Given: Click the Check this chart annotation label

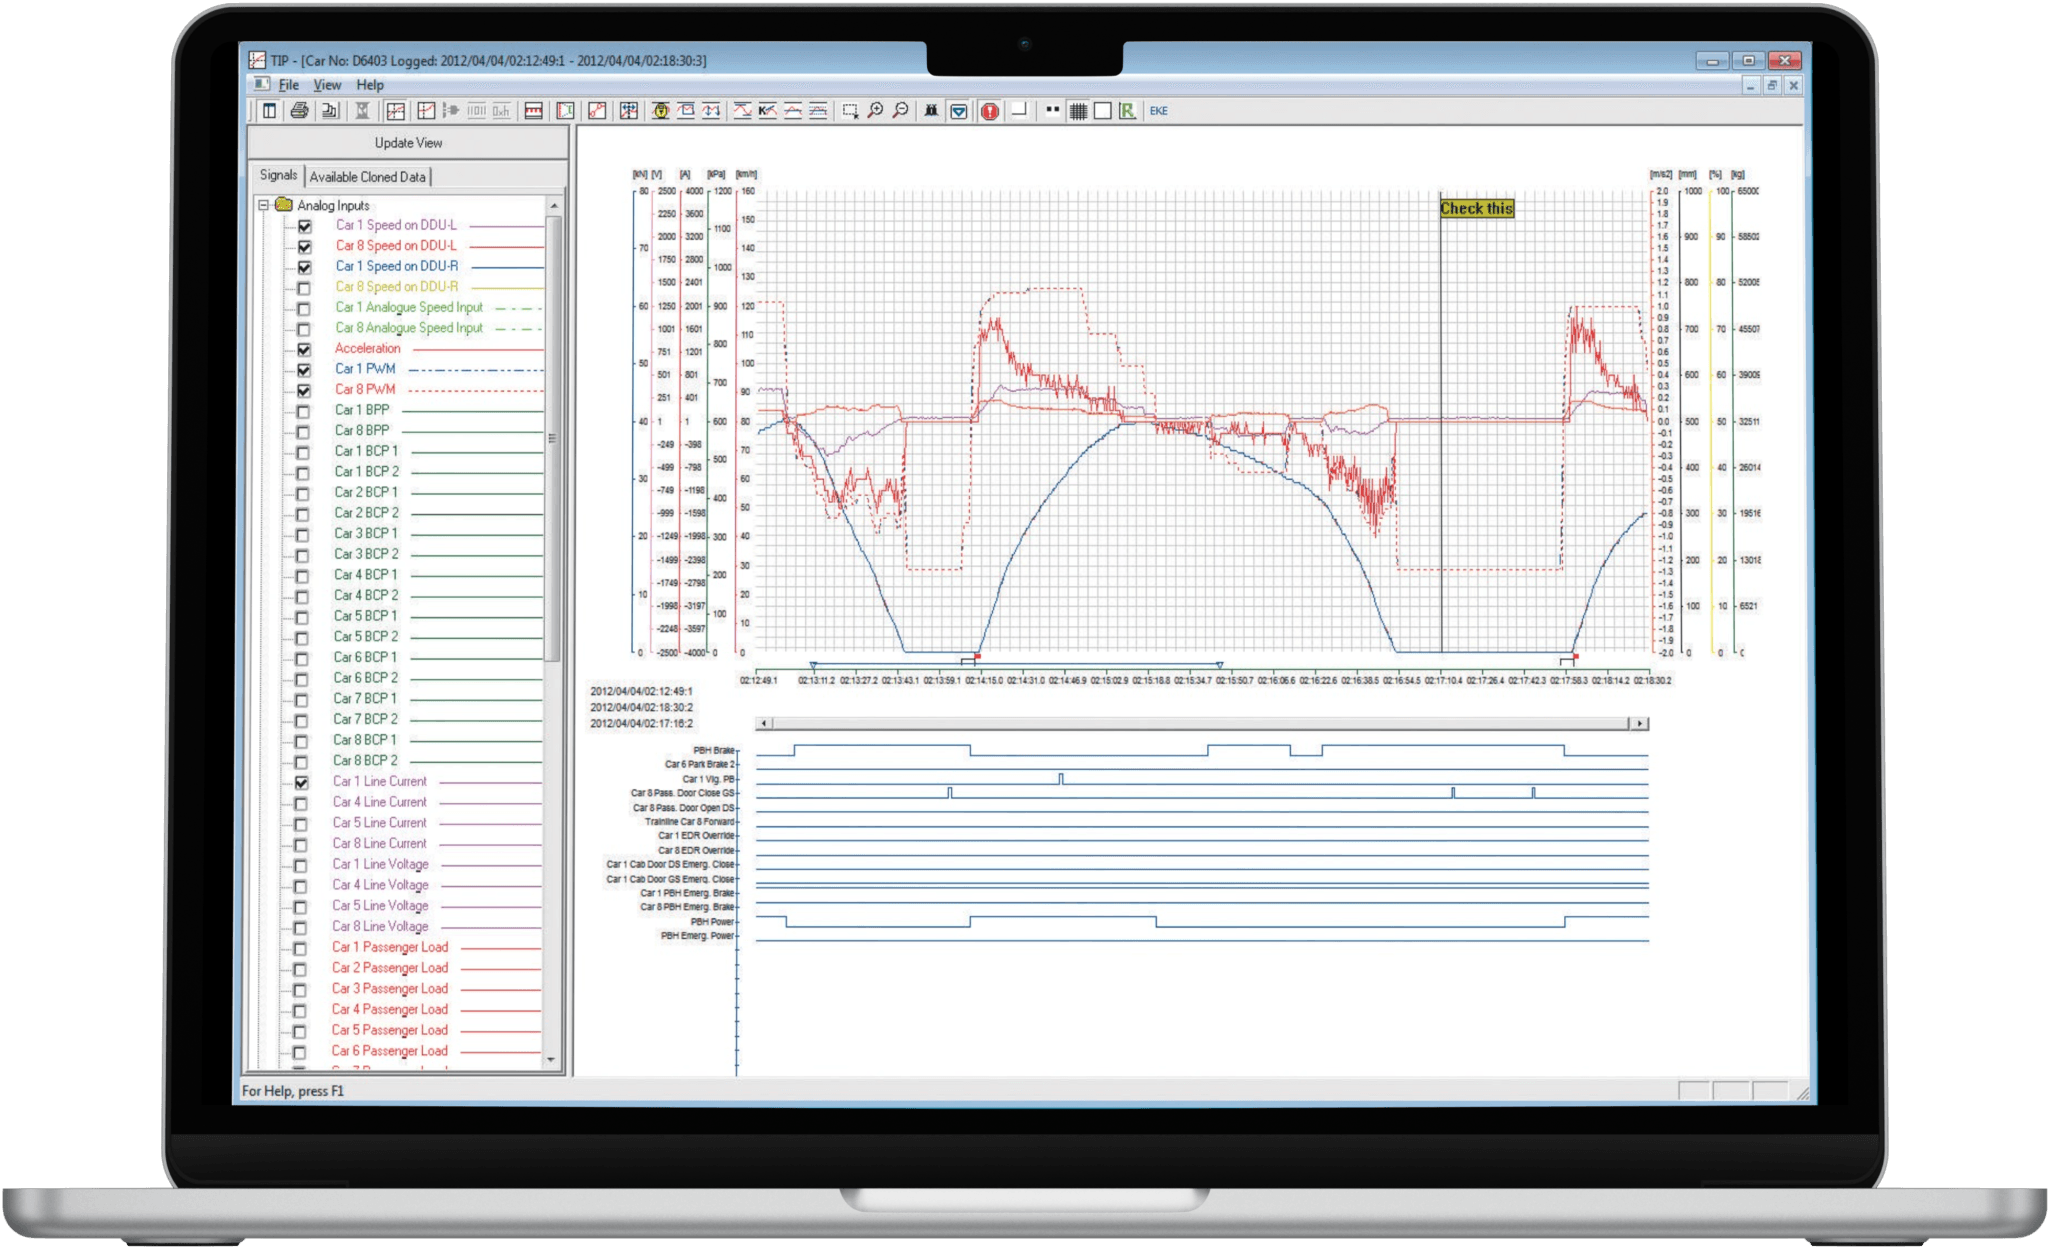Looking at the screenshot, I should click(1477, 208).
